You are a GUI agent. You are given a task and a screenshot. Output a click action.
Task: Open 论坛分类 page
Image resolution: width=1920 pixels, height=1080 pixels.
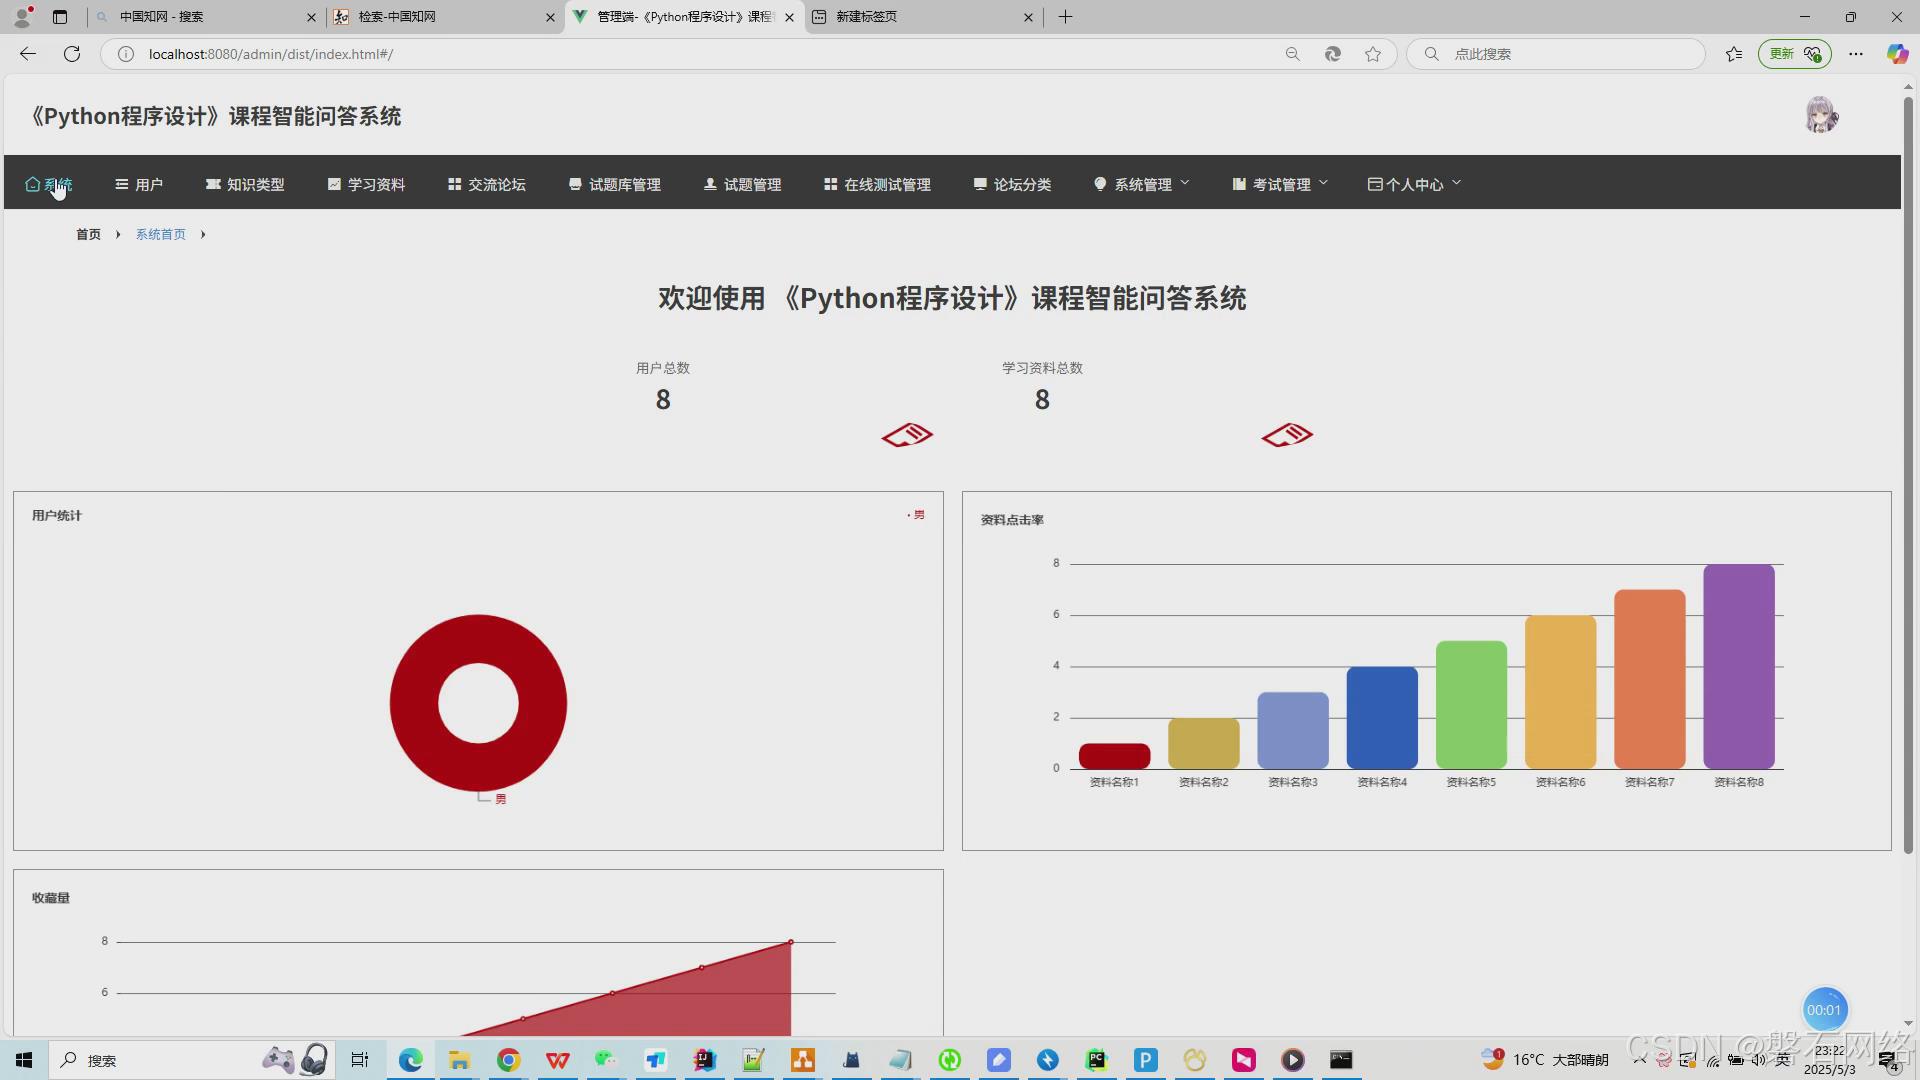click(1012, 184)
